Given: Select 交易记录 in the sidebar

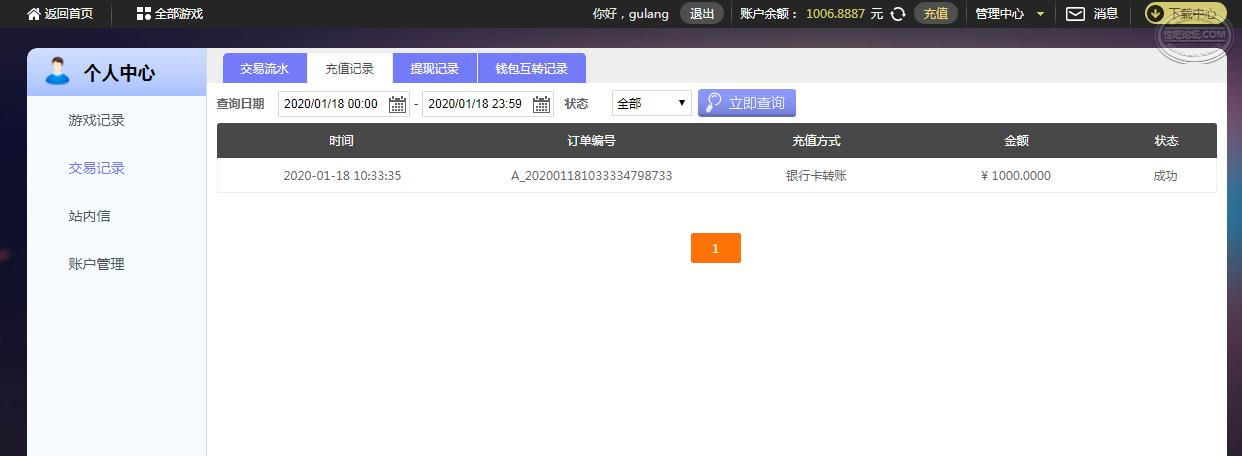Looking at the screenshot, I should 97,168.
